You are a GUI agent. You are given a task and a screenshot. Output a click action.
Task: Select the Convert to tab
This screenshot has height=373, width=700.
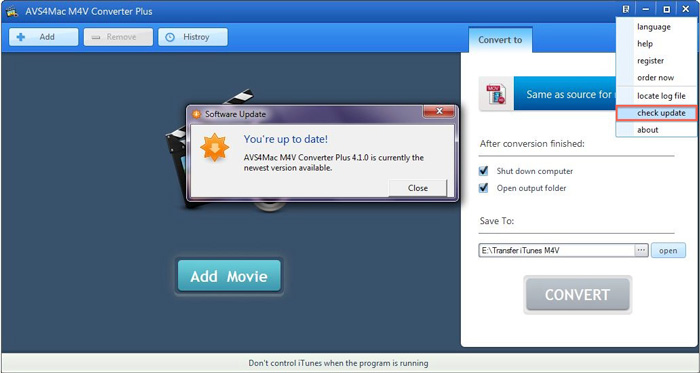click(500, 40)
